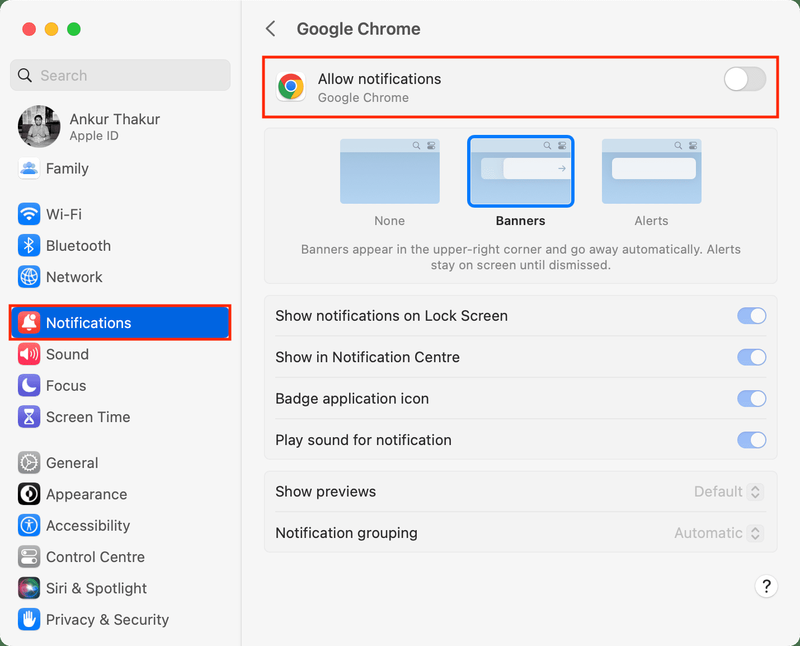This screenshot has width=800, height=646.
Task: Click the magnifier icon in Search field
Action: 24,76
